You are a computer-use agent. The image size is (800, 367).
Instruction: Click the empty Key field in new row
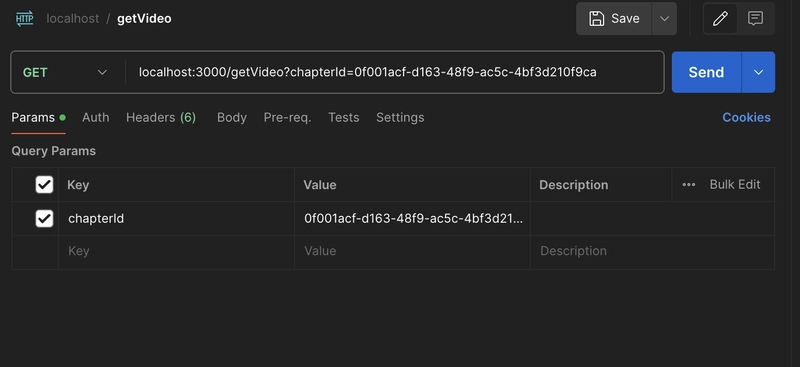(176, 251)
